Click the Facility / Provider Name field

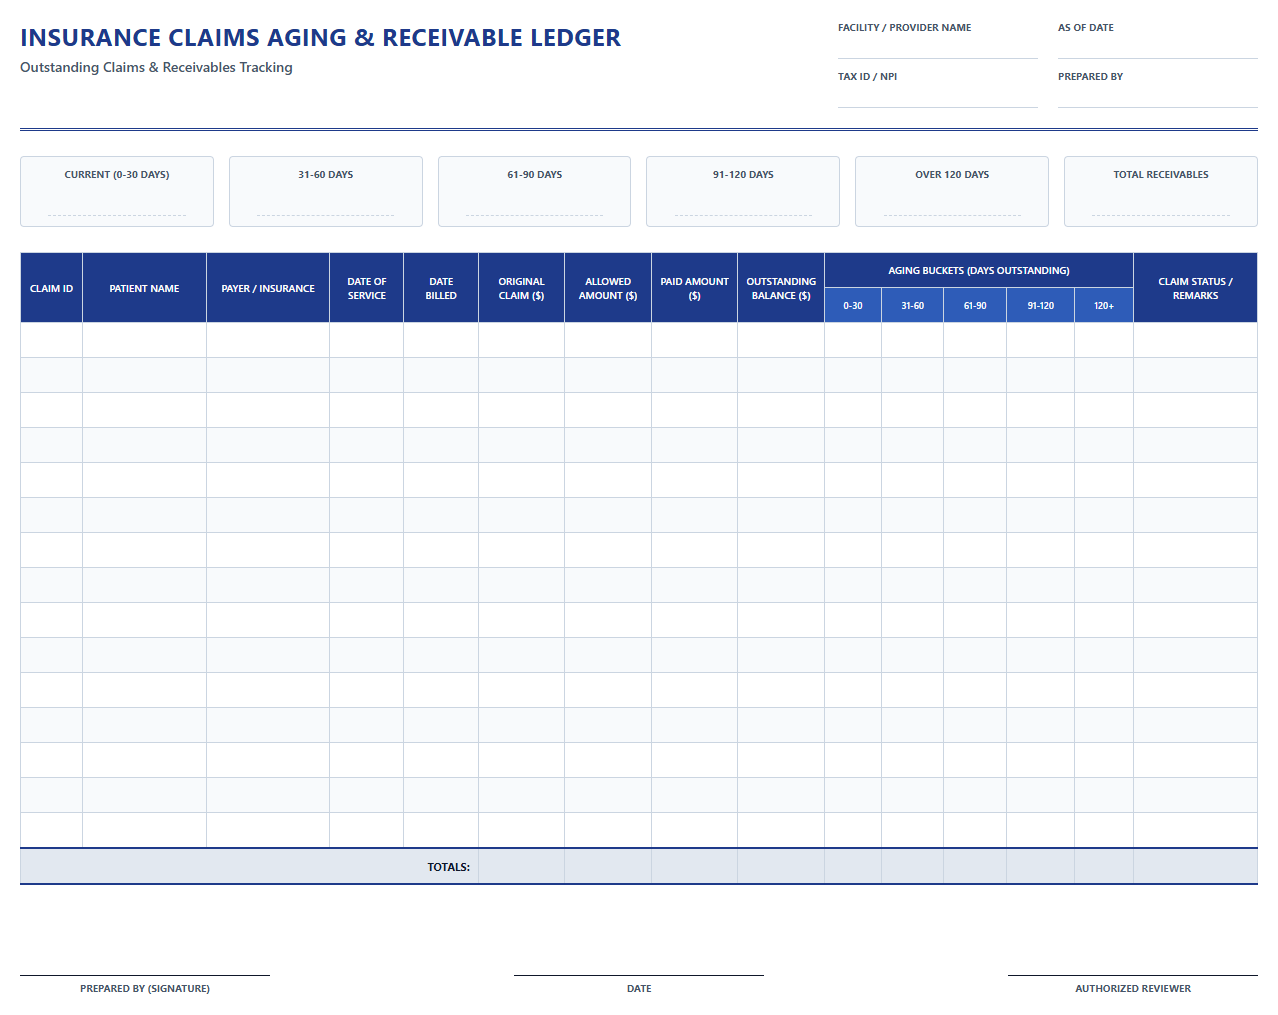938,47
